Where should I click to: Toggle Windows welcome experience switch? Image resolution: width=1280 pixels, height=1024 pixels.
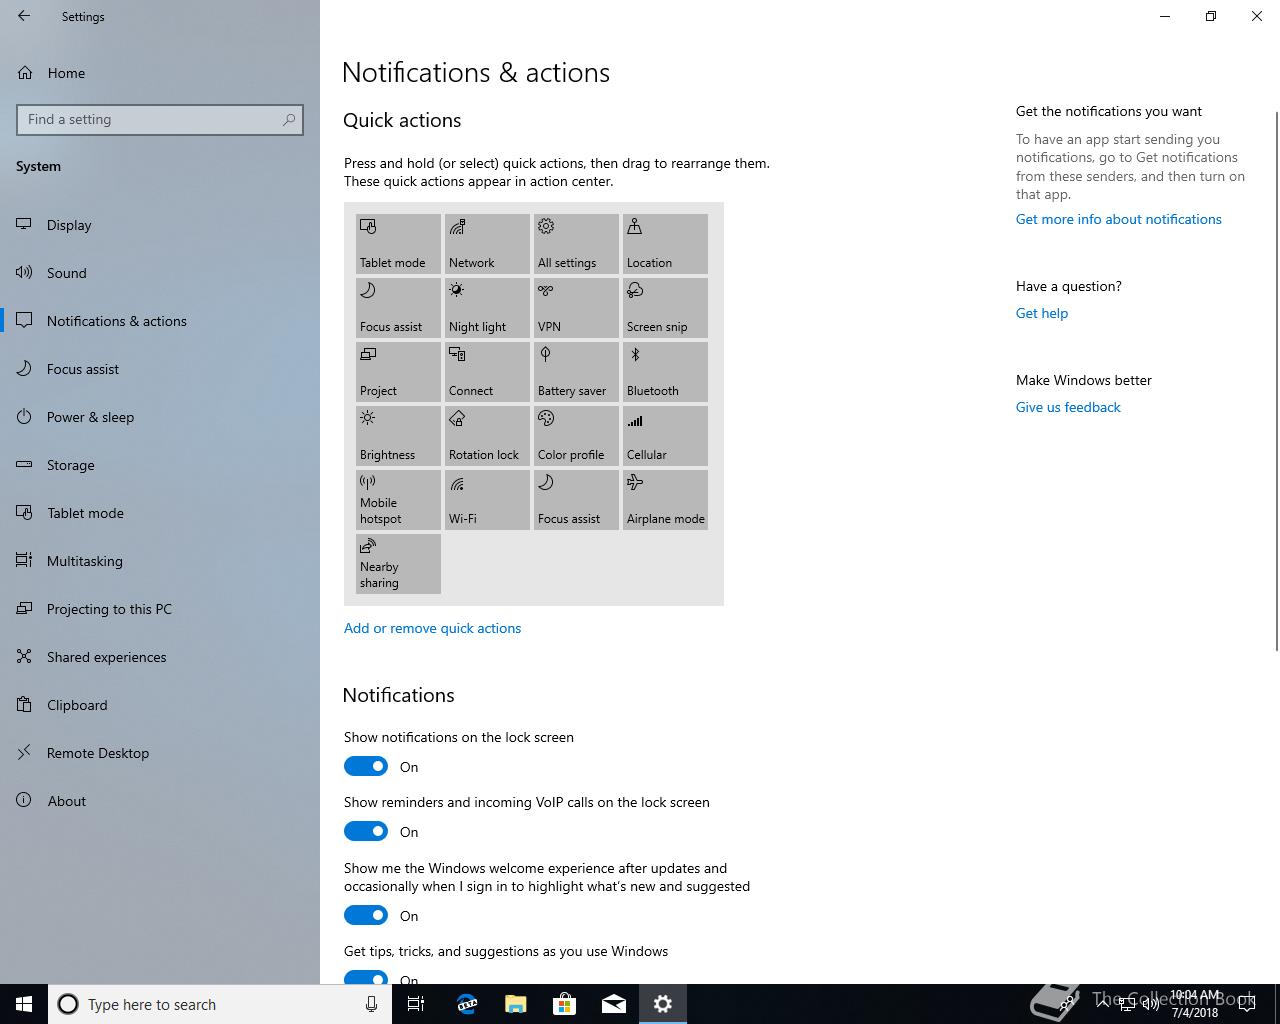point(366,915)
